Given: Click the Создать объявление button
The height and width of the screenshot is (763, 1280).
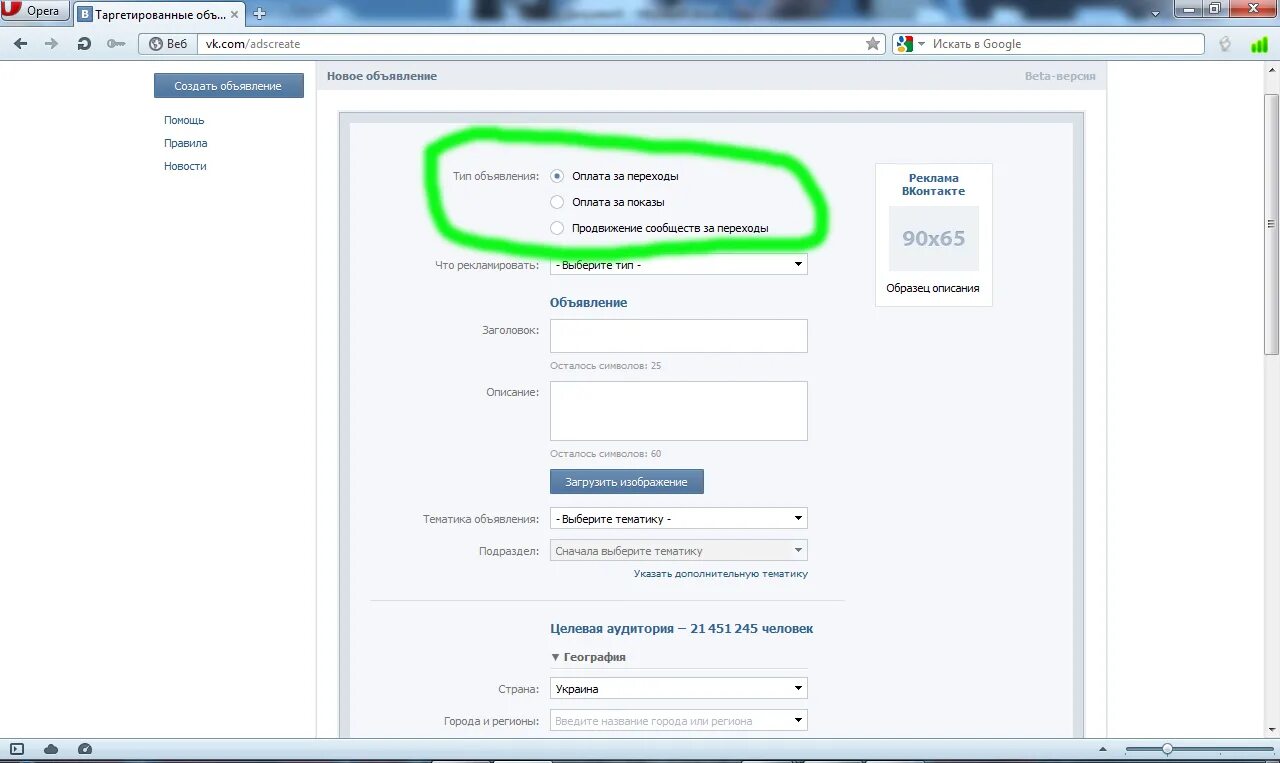Looking at the screenshot, I should coord(228,86).
